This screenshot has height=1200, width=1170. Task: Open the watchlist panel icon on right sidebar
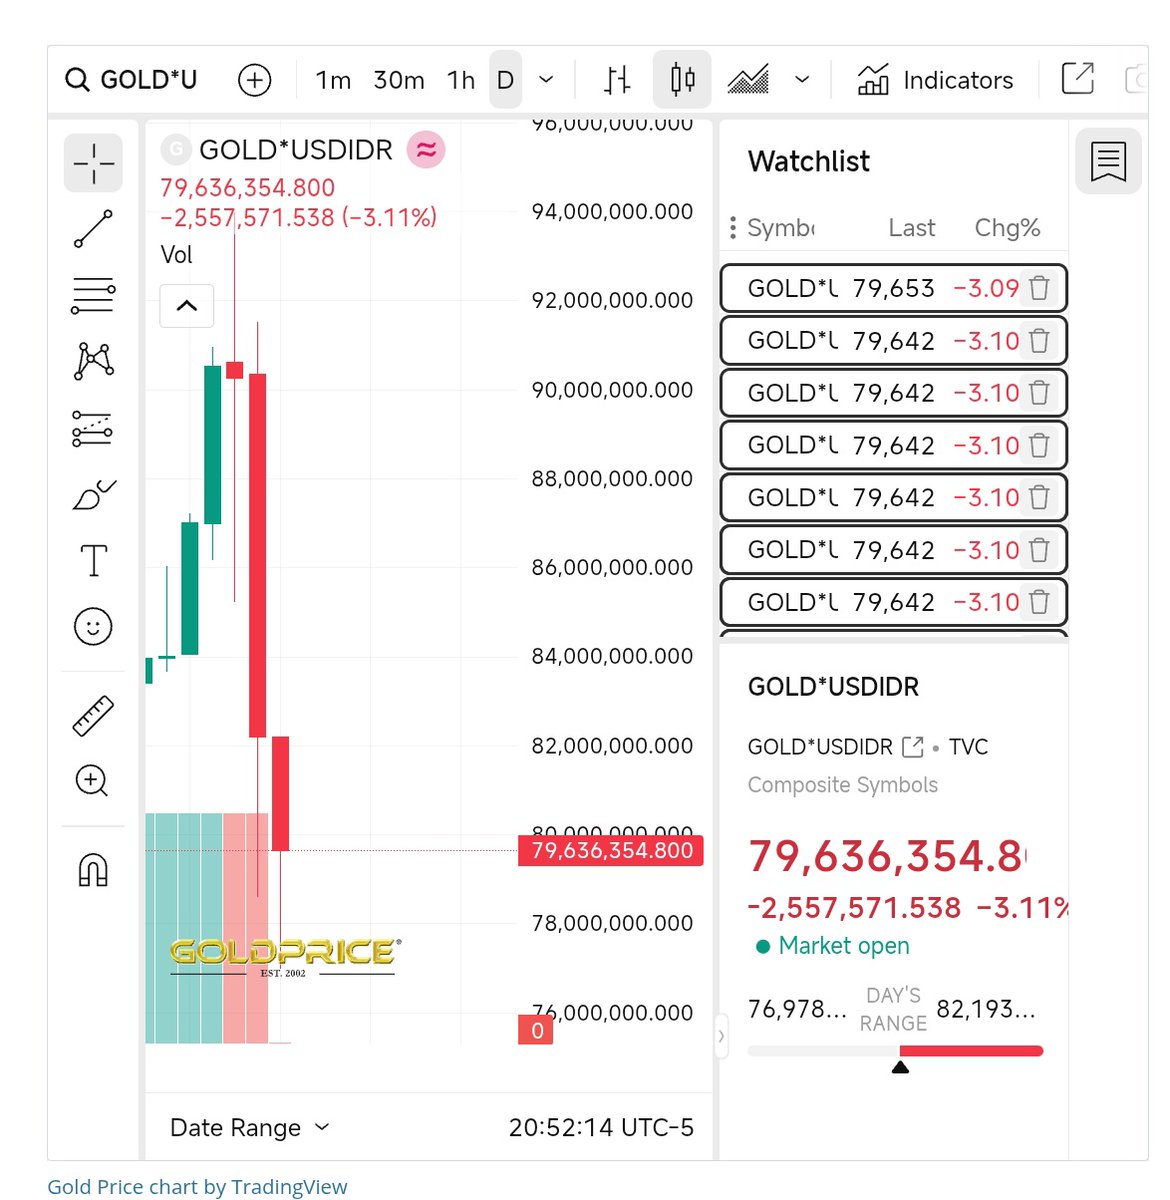point(1108,161)
